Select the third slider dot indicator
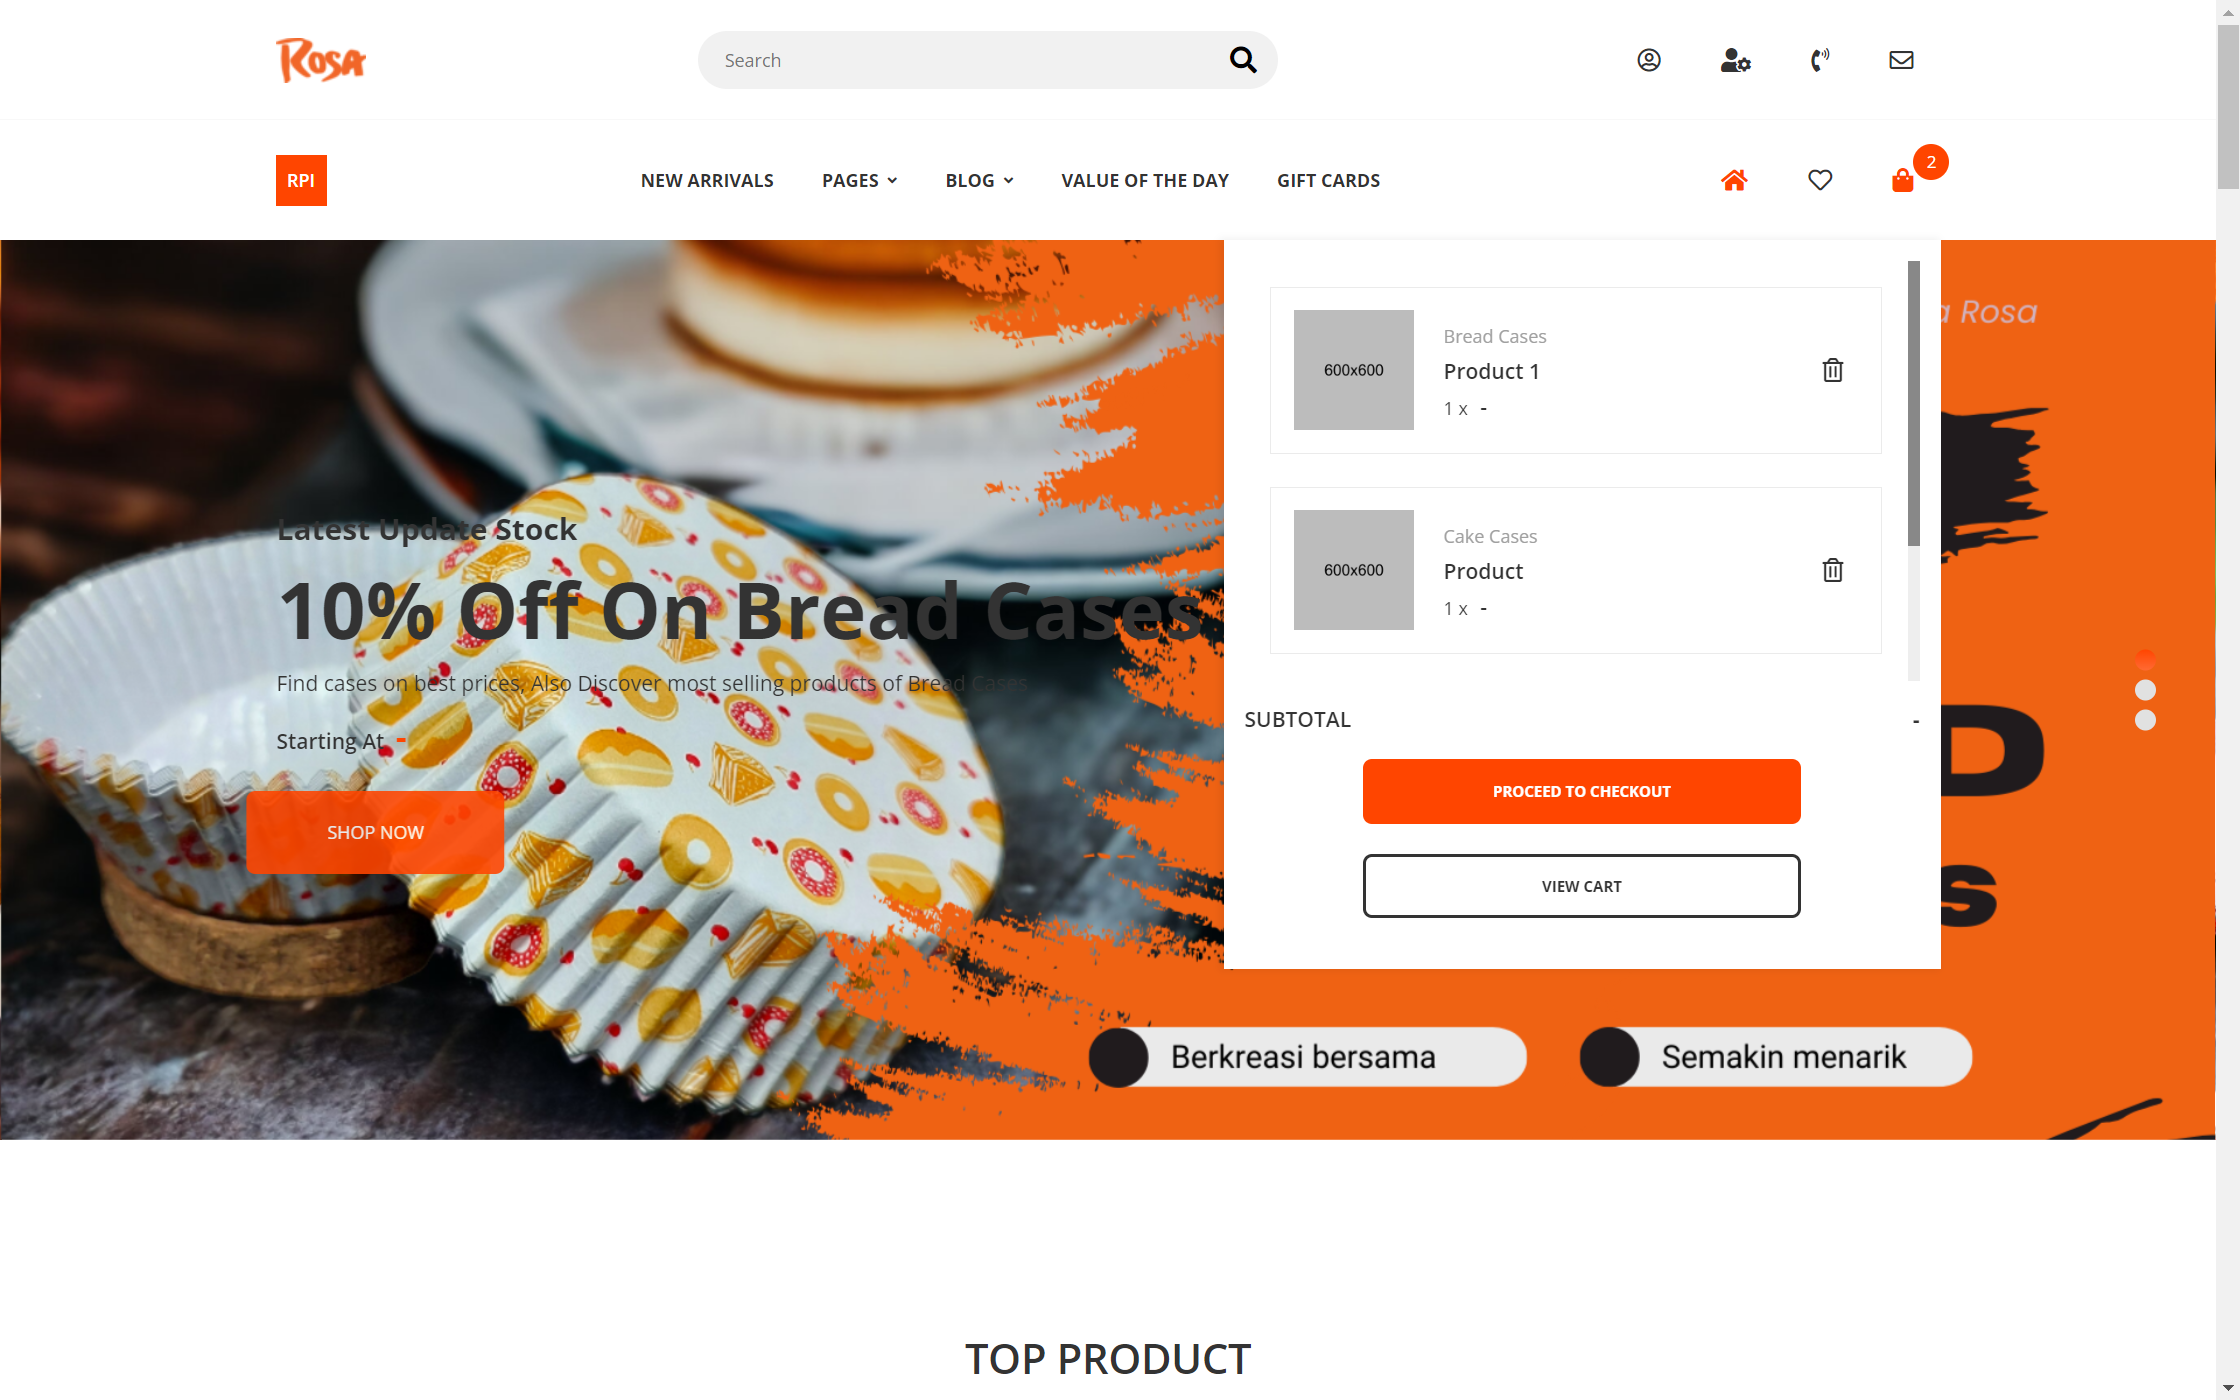The width and height of the screenshot is (2240, 1400). click(x=2145, y=720)
